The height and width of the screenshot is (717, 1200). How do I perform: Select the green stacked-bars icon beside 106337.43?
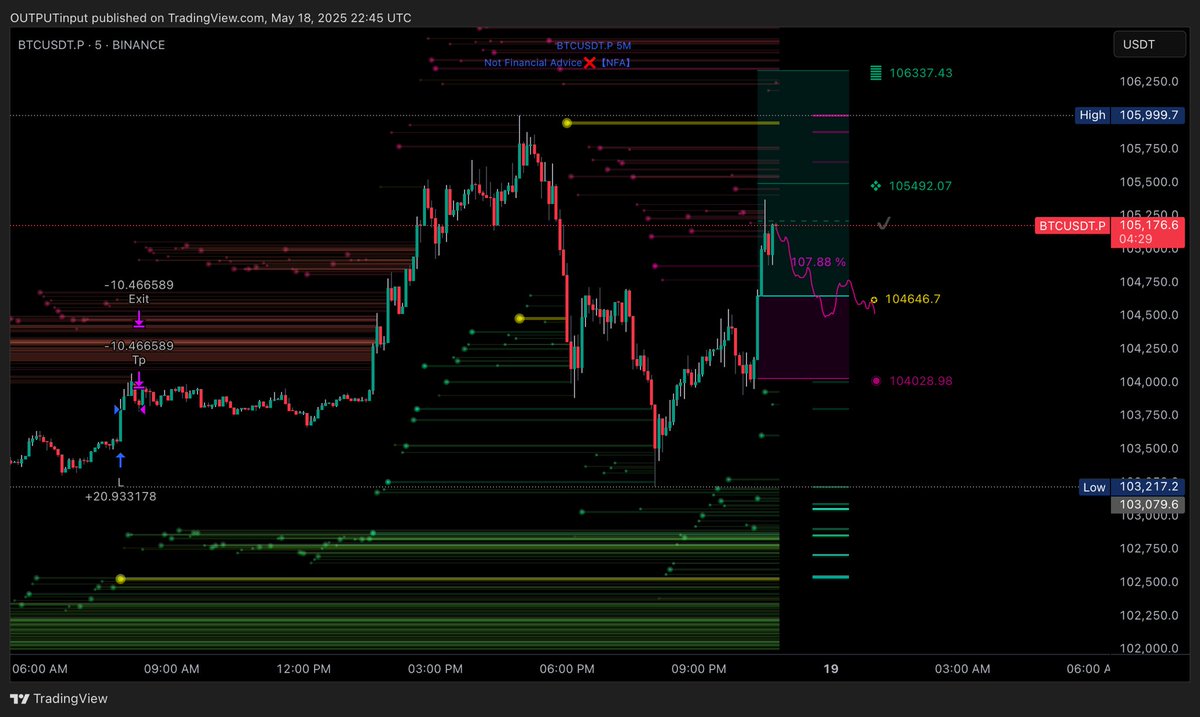(876, 73)
